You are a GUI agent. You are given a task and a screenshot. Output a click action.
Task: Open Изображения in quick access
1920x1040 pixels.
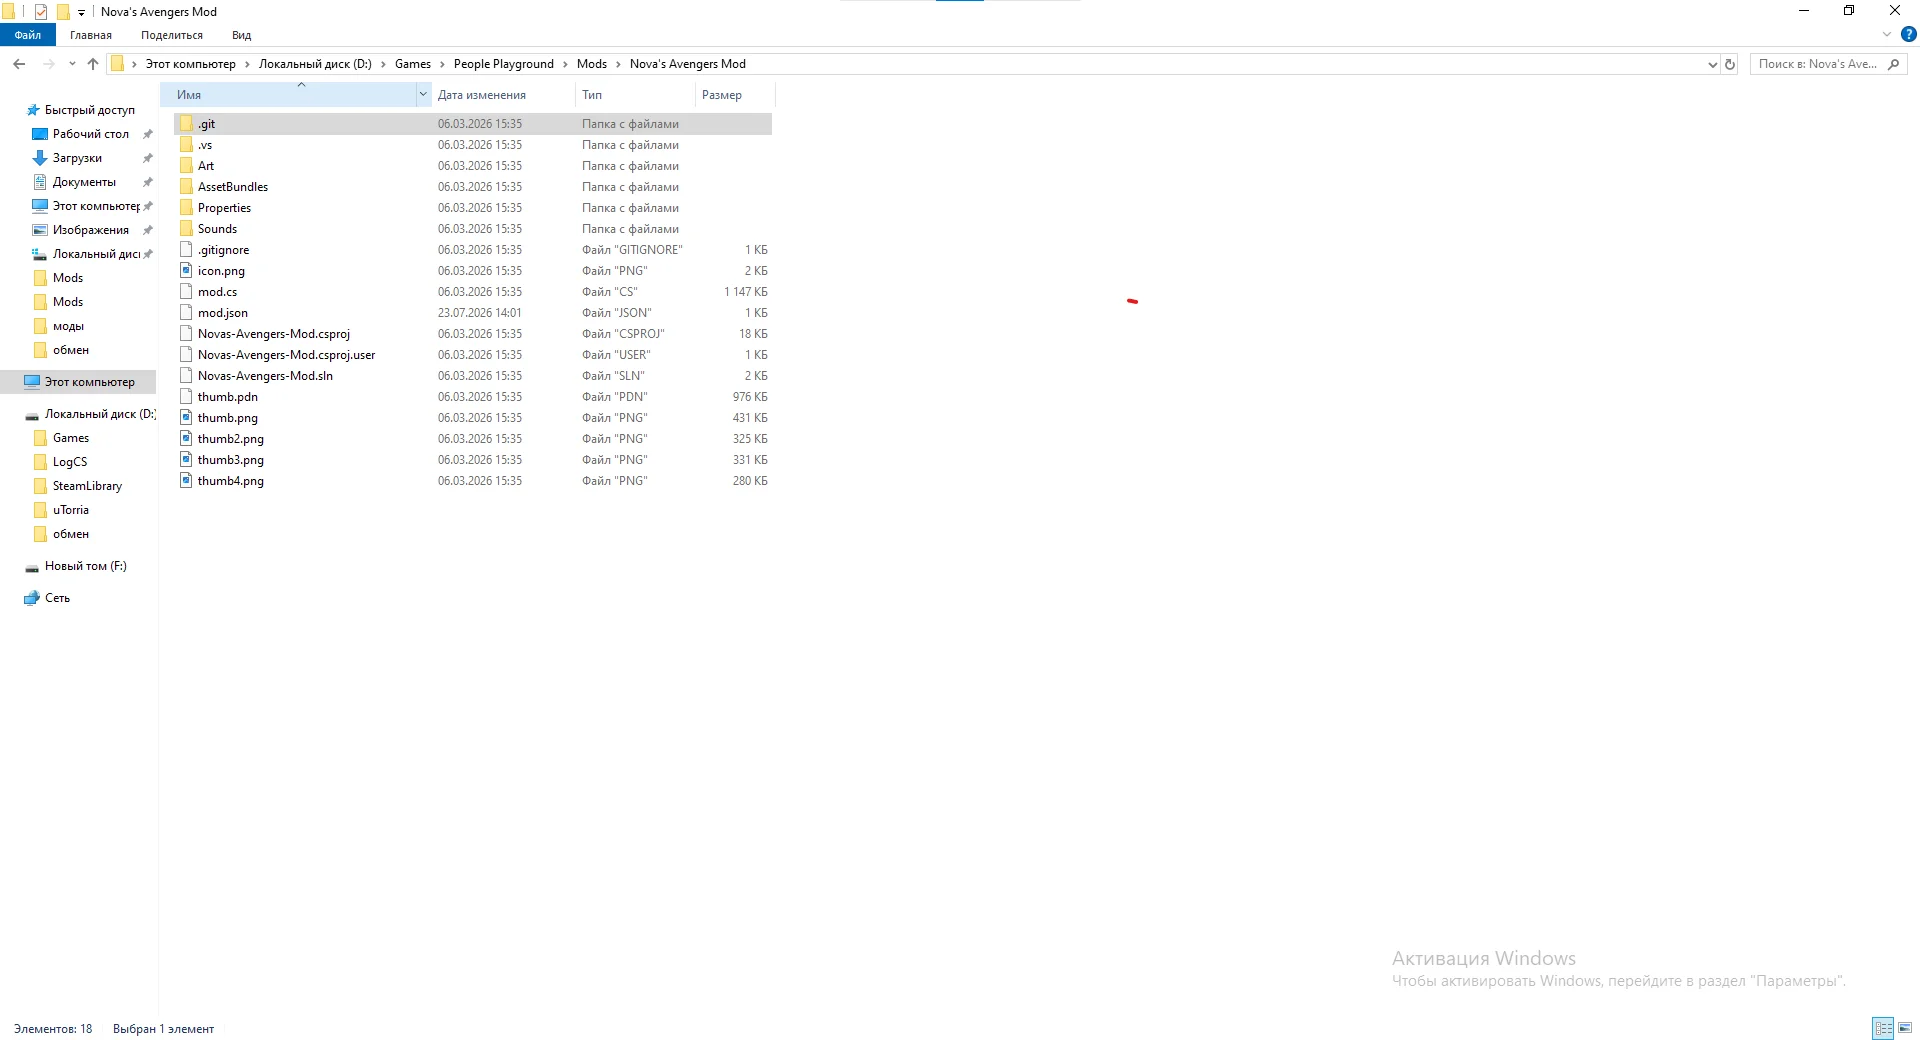(90, 230)
